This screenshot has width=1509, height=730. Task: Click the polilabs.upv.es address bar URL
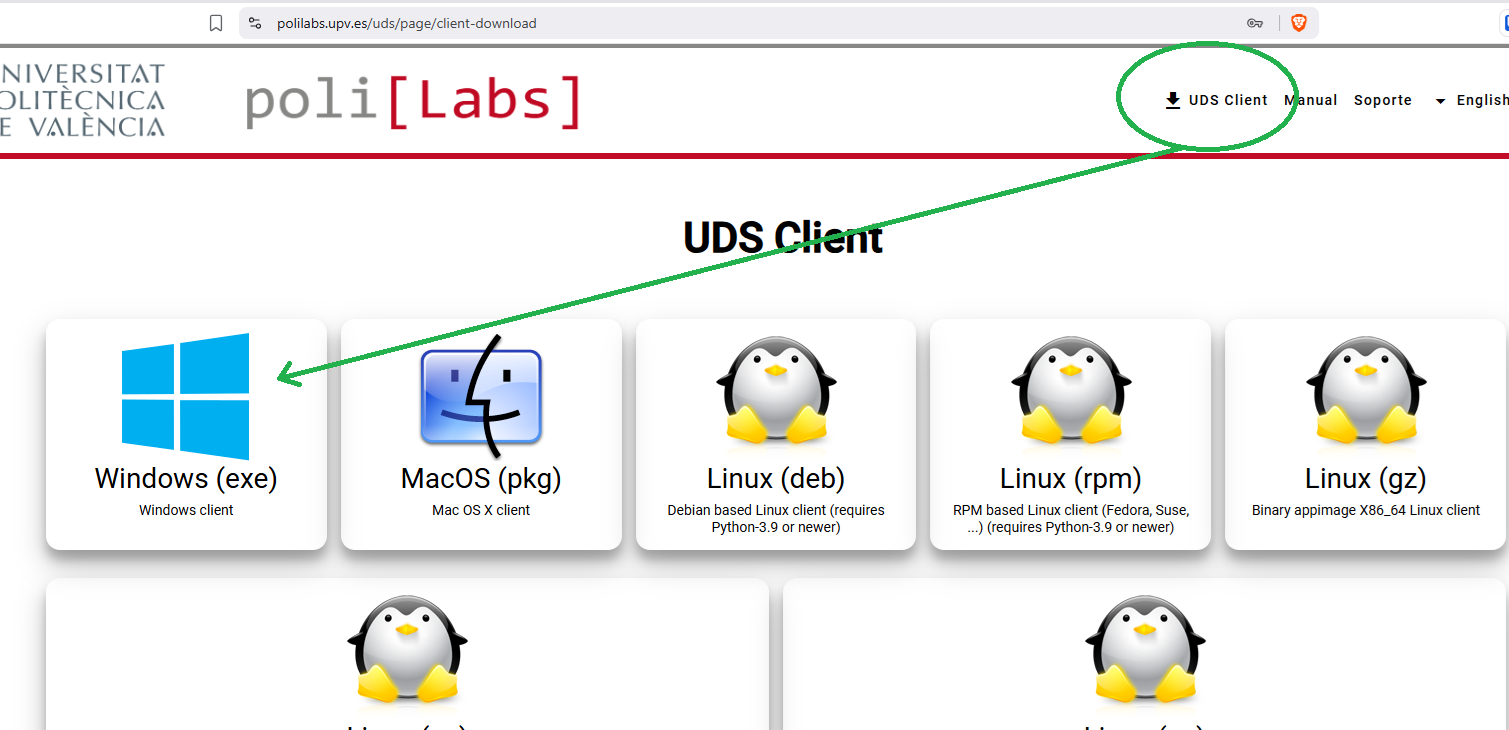tap(407, 23)
